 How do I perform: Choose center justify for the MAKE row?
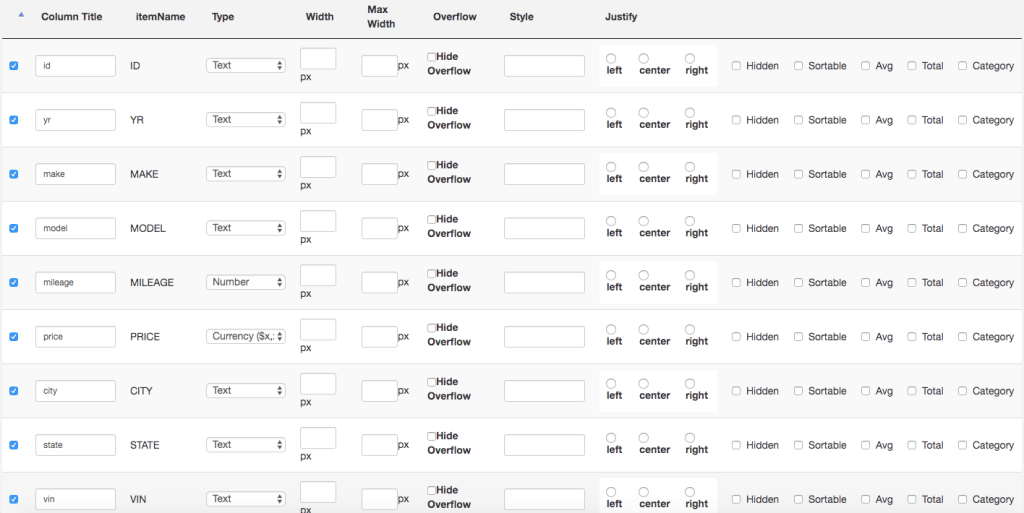(x=644, y=167)
